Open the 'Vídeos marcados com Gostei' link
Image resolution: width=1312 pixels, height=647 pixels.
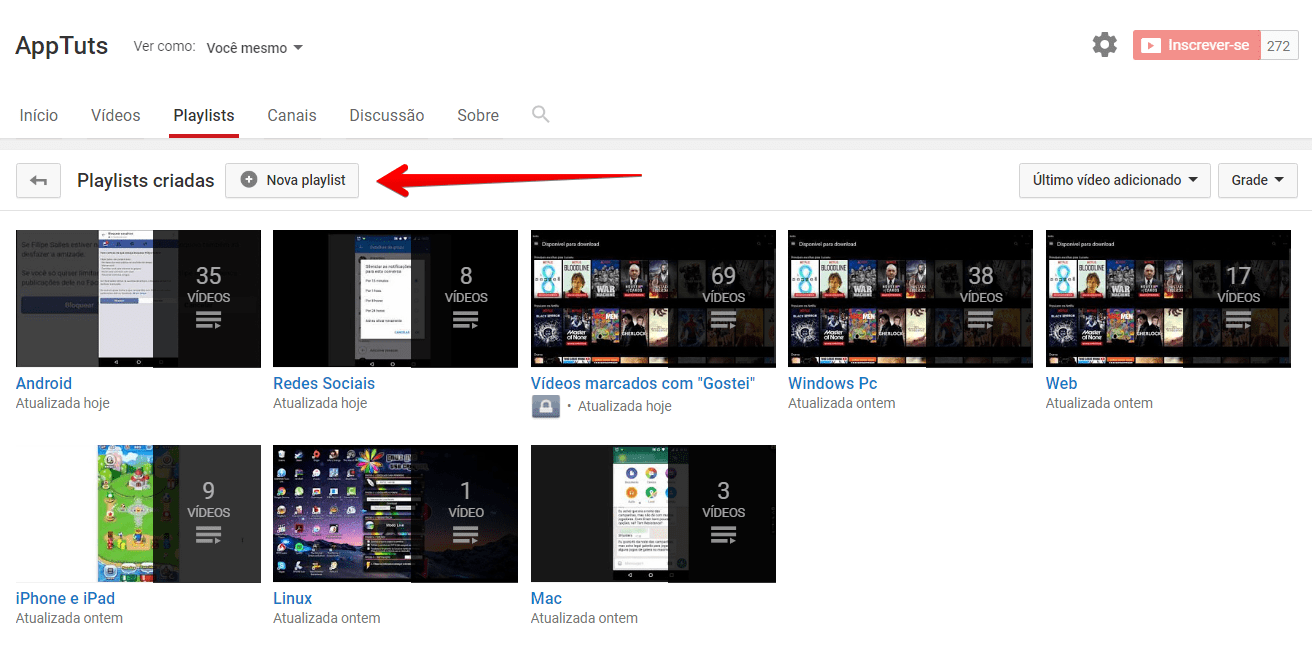point(643,383)
